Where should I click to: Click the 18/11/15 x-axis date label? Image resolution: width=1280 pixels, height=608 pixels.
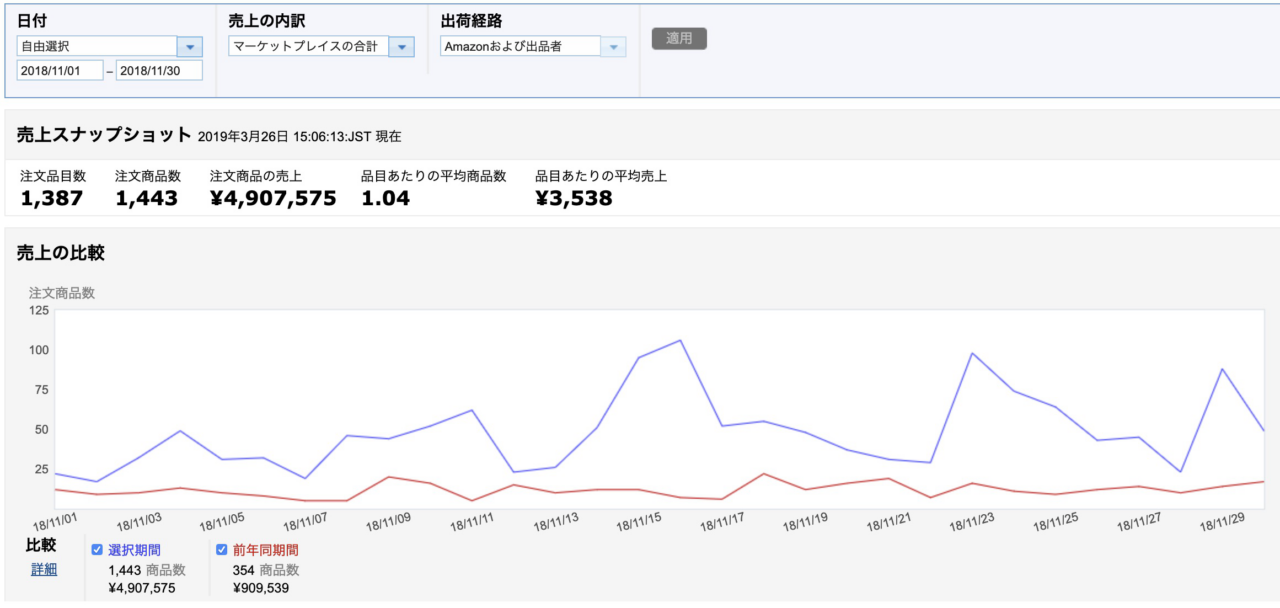tap(638, 523)
